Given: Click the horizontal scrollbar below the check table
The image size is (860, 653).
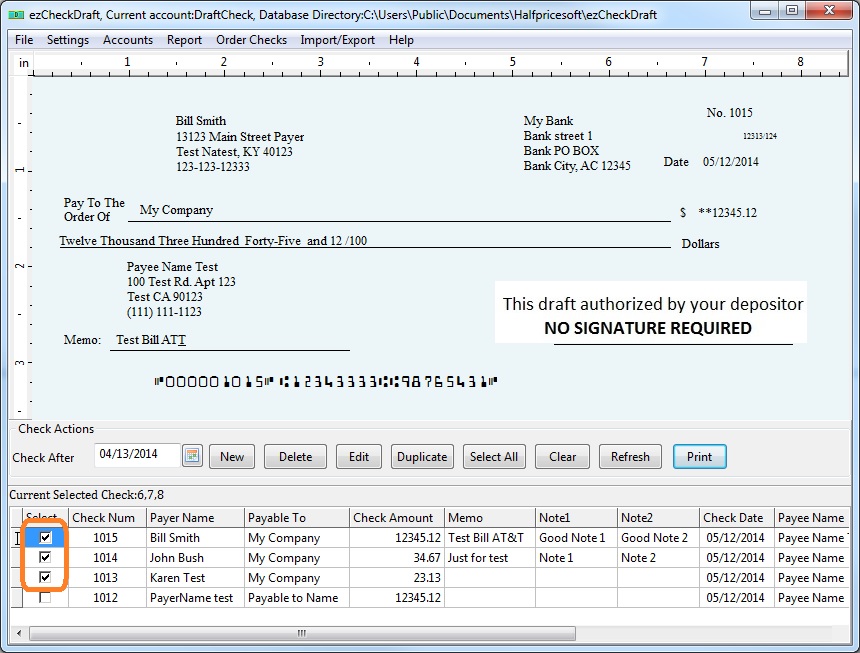Looking at the screenshot, I should [x=300, y=634].
